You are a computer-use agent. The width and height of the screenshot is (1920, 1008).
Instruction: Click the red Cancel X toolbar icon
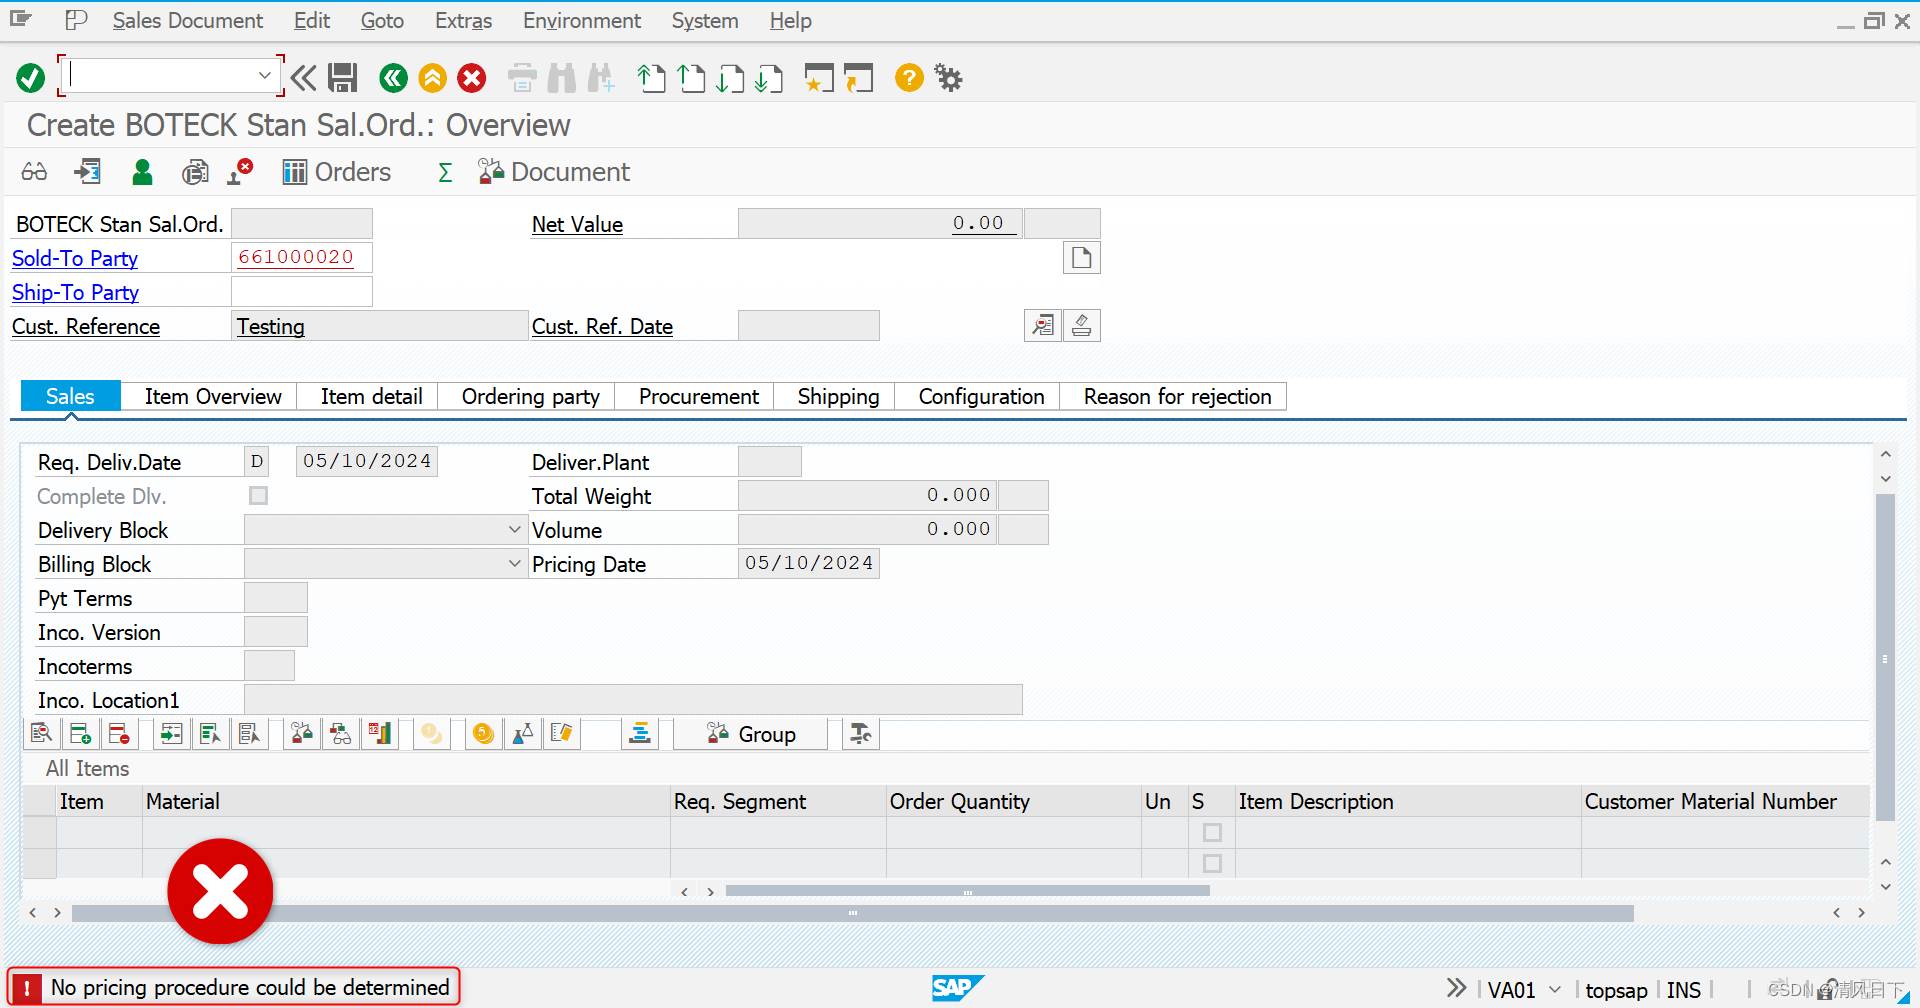click(472, 77)
